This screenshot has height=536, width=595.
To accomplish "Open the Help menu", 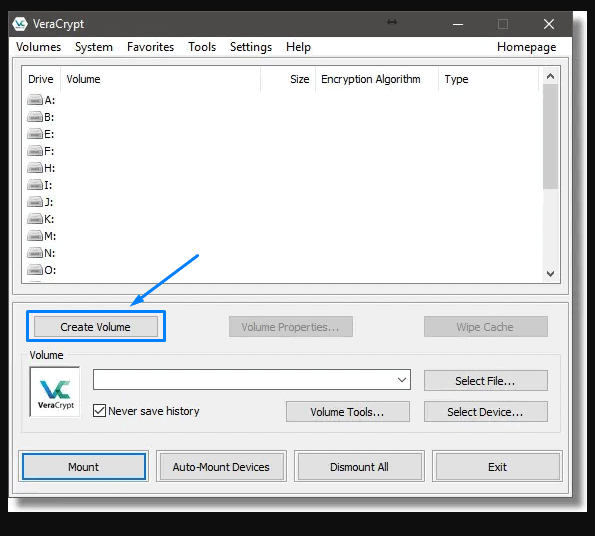I will 298,47.
